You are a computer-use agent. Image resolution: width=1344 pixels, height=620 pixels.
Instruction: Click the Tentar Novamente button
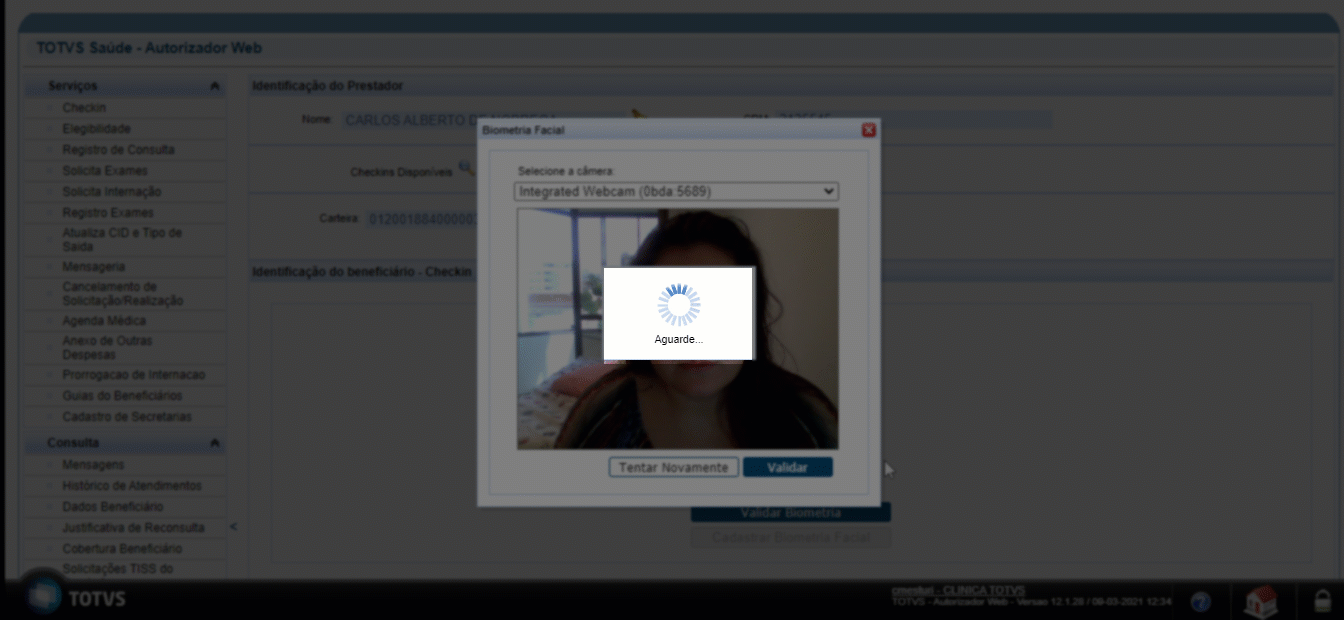click(x=674, y=467)
